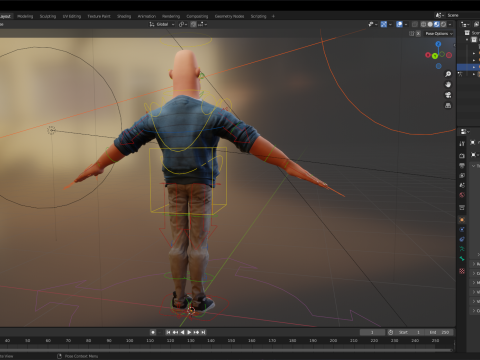Switch to wireframe viewport shading

tap(423, 24)
